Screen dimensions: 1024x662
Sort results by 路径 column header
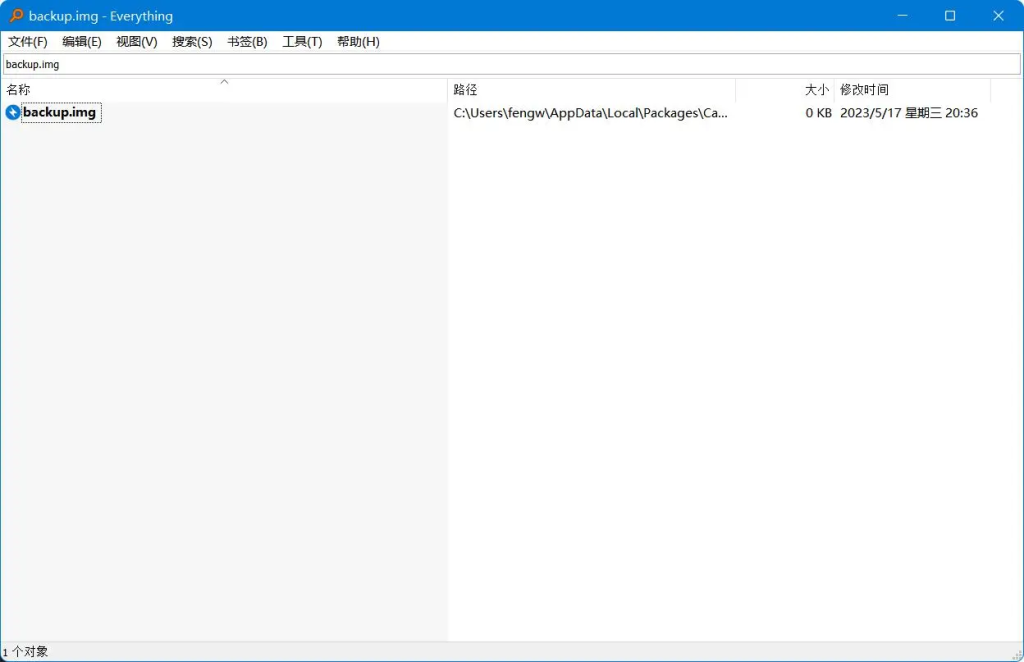tap(592, 90)
